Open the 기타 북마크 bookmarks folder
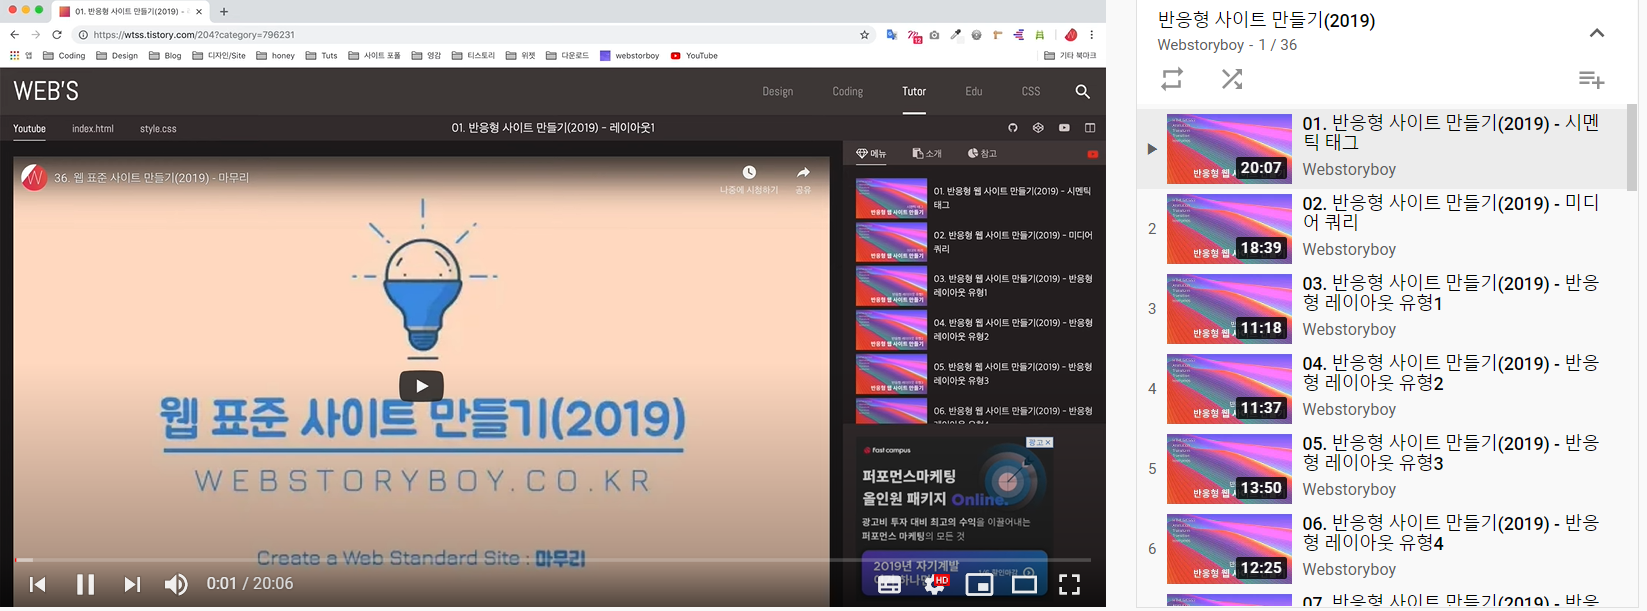 click(1070, 56)
